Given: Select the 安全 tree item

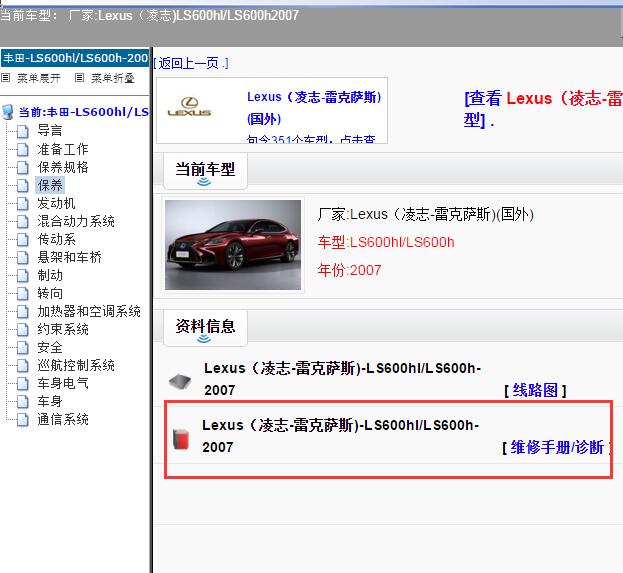Looking at the screenshot, I should point(50,347).
